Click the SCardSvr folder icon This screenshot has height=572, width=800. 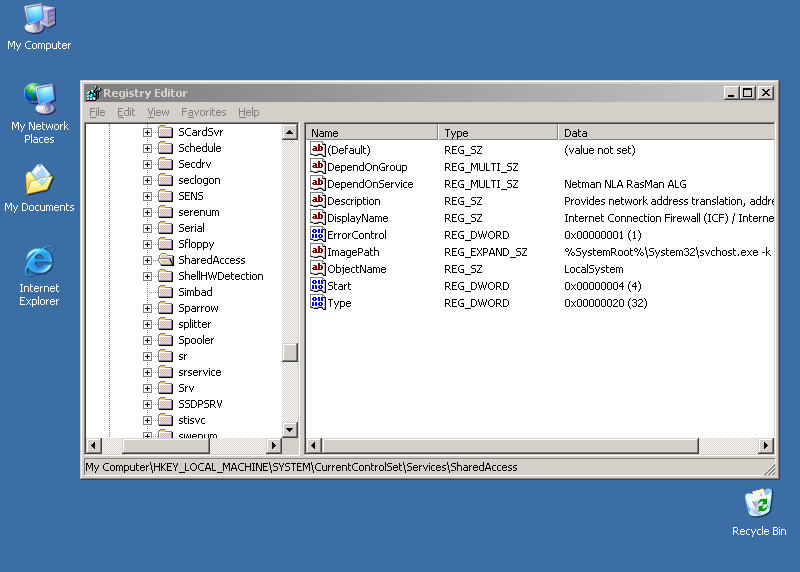point(165,132)
